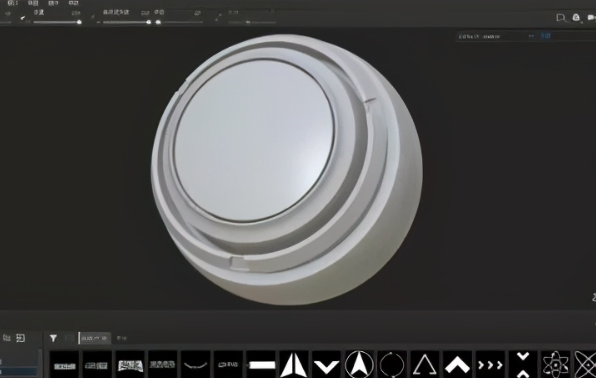Select the solid white rectangle bar alpha
This screenshot has width=596, height=378.
(x=261, y=366)
